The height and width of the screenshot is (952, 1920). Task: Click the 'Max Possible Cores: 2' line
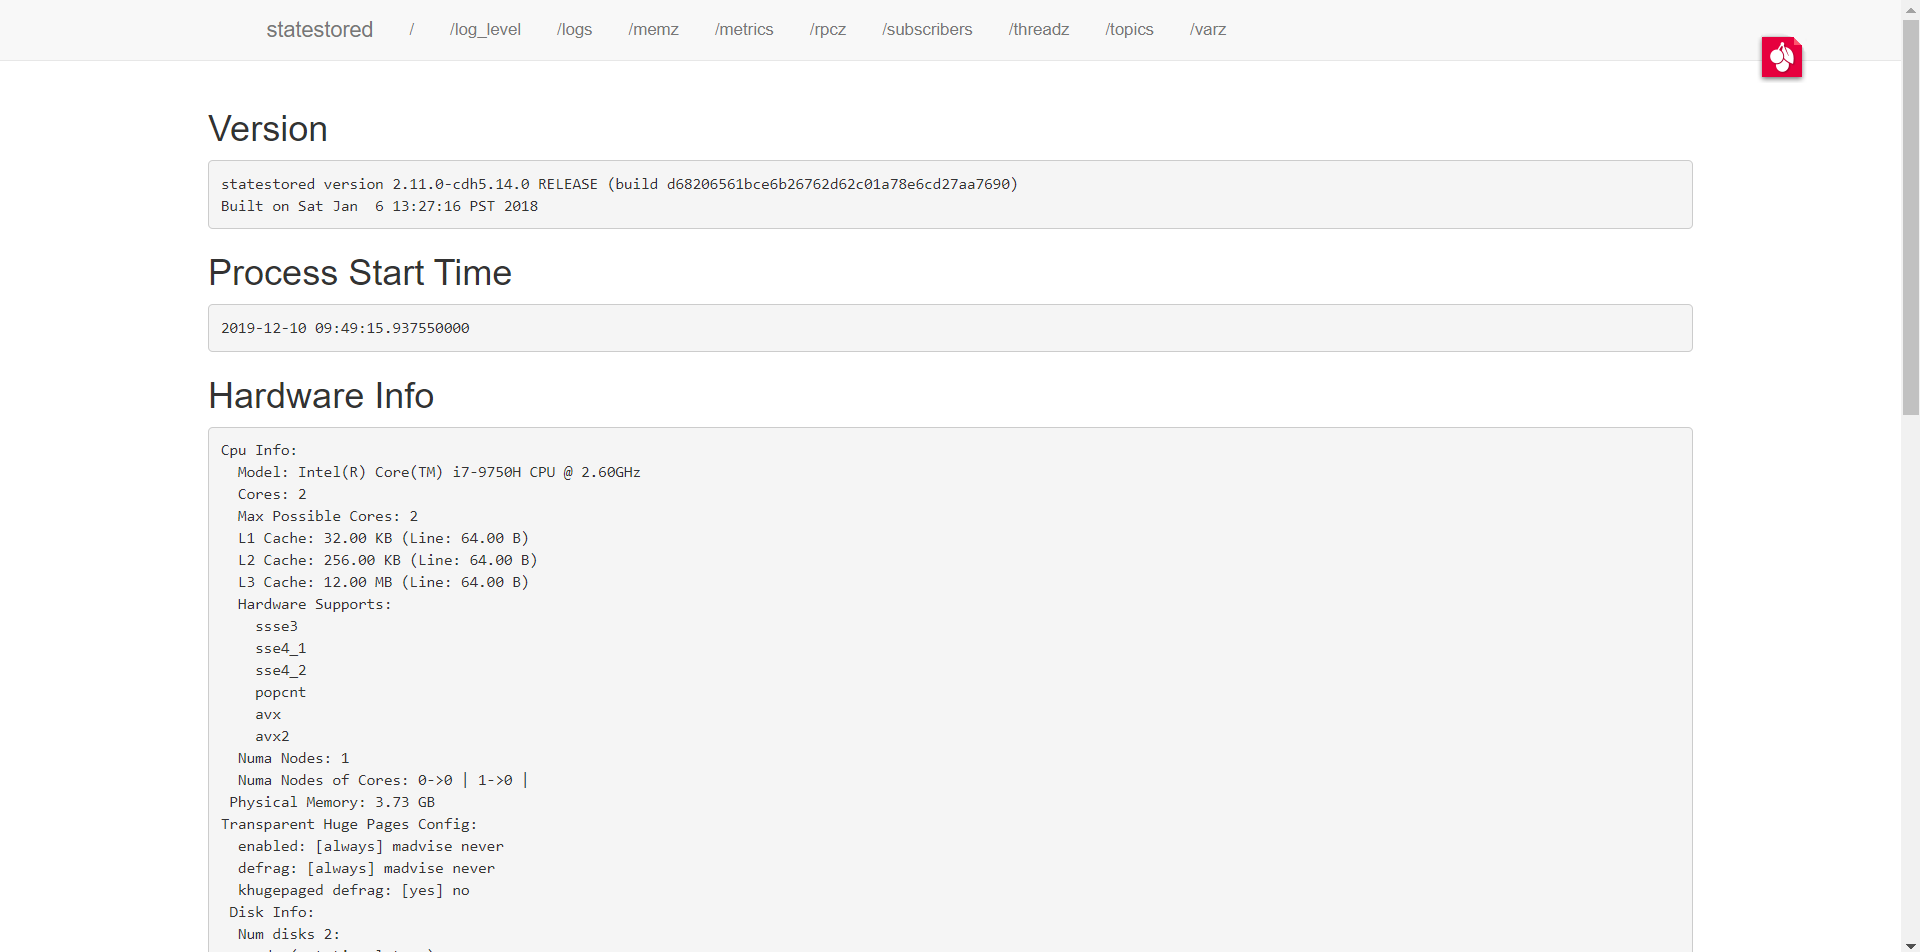[x=328, y=516]
